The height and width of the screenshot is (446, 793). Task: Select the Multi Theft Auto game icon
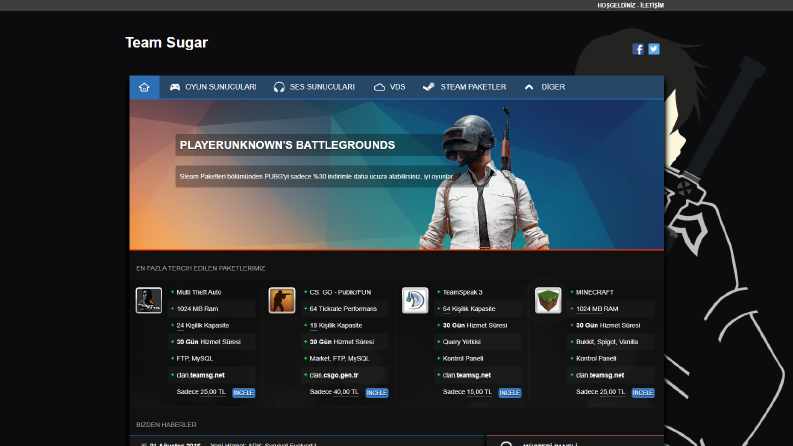click(x=149, y=300)
